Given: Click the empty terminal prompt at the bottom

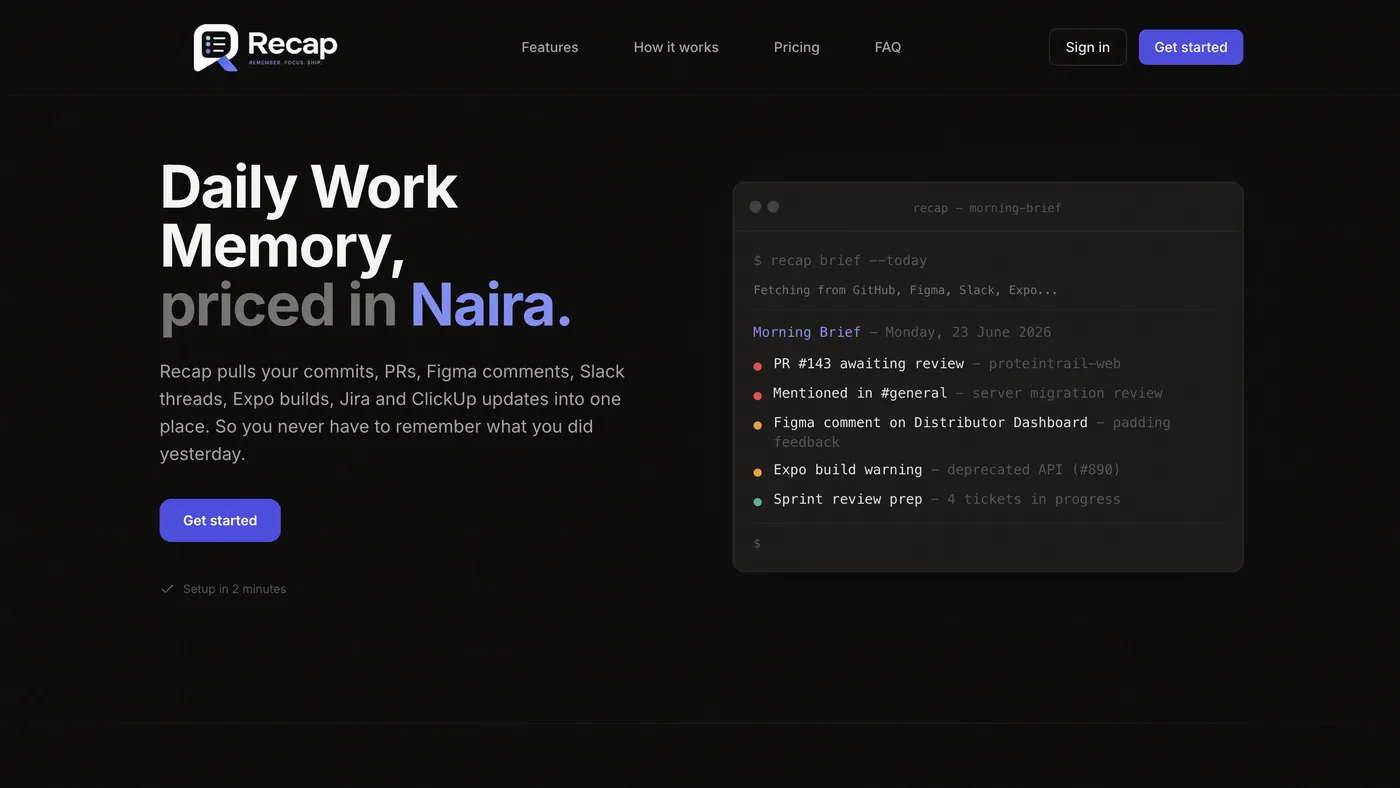Looking at the screenshot, I should coord(757,543).
